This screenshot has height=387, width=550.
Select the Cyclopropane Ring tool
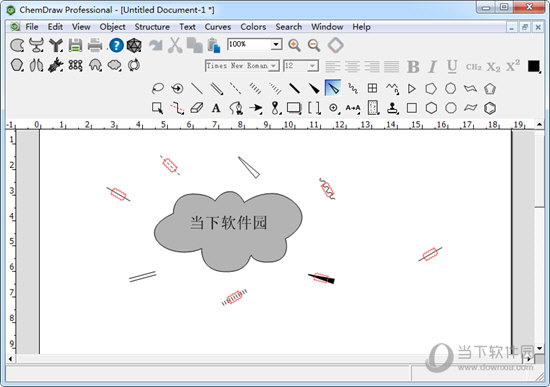[411, 88]
